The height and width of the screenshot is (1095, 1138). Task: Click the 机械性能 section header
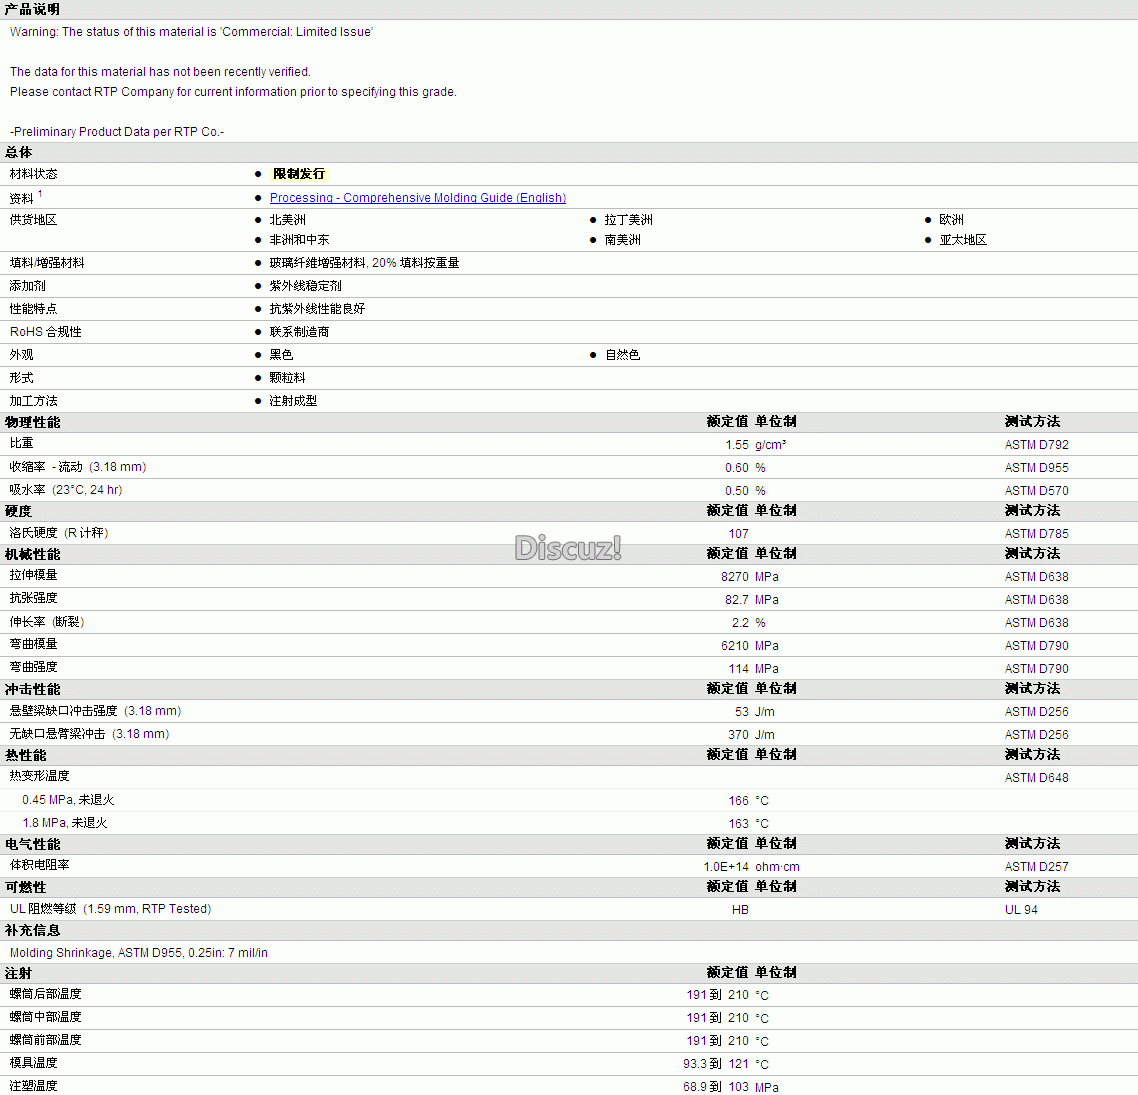click(32, 554)
